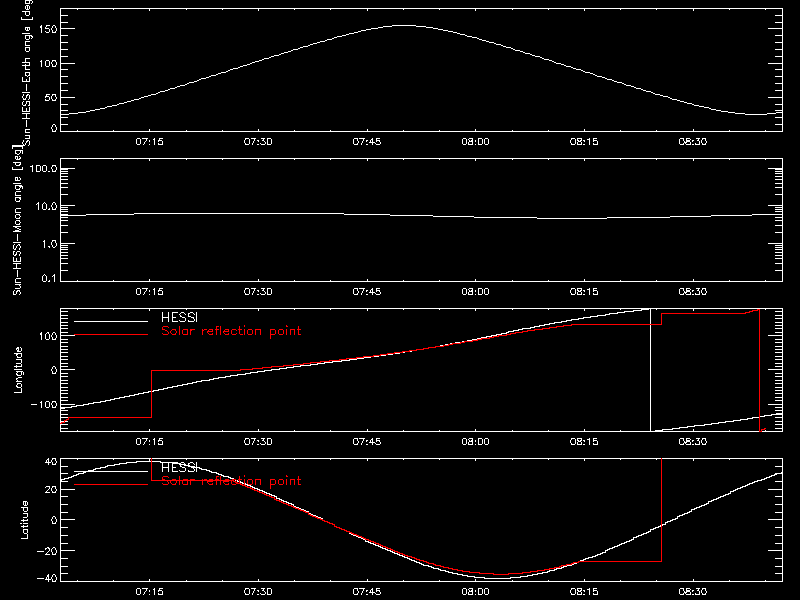The image size is (800, 600).
Task: Click the -20 tick label in Latitude plot
Action: point(47,551)
